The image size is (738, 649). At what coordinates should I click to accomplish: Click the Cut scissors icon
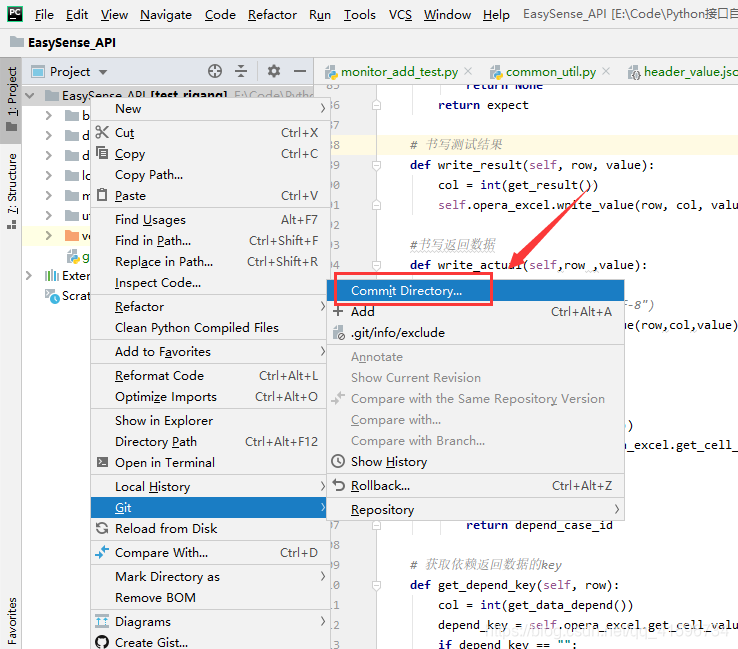click(x=102, y=132)
